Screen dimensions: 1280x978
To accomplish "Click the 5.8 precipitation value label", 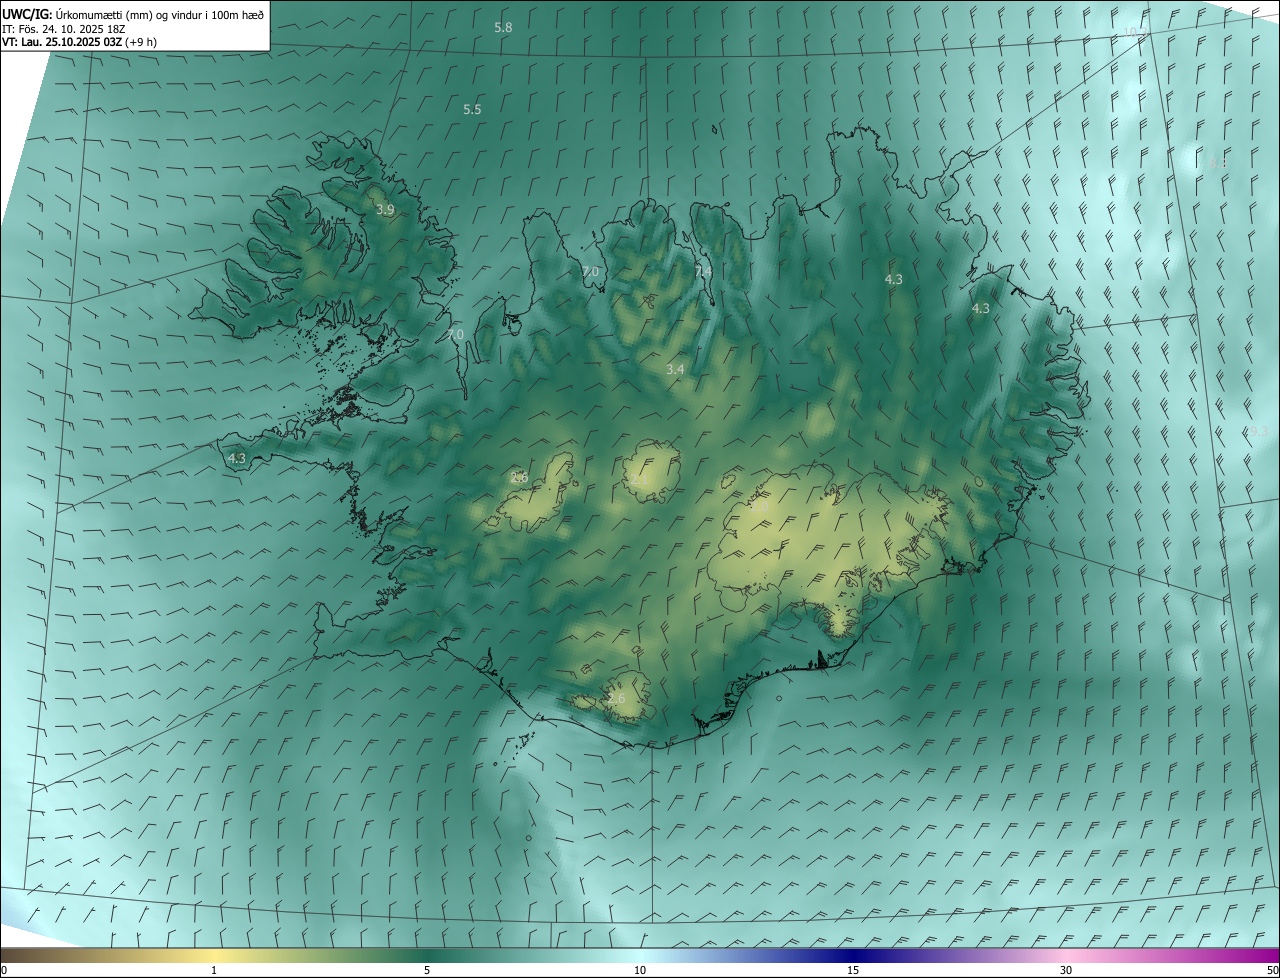I will pyautogui.click(x=503, y=28).
